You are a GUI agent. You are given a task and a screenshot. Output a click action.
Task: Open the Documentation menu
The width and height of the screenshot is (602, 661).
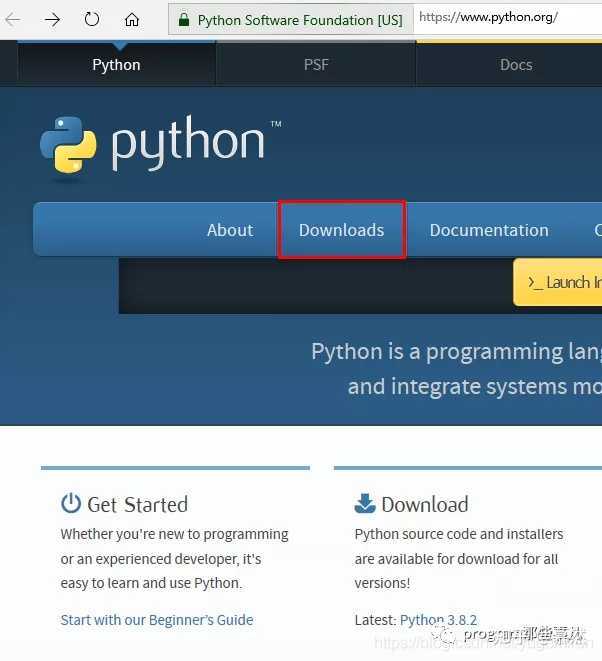point(489,230)
